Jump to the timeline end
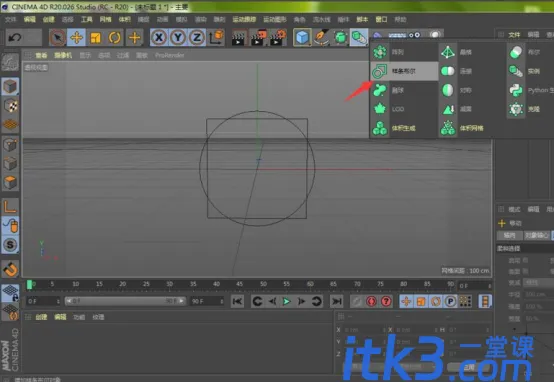Screen dimensions: 554x382 336,301
